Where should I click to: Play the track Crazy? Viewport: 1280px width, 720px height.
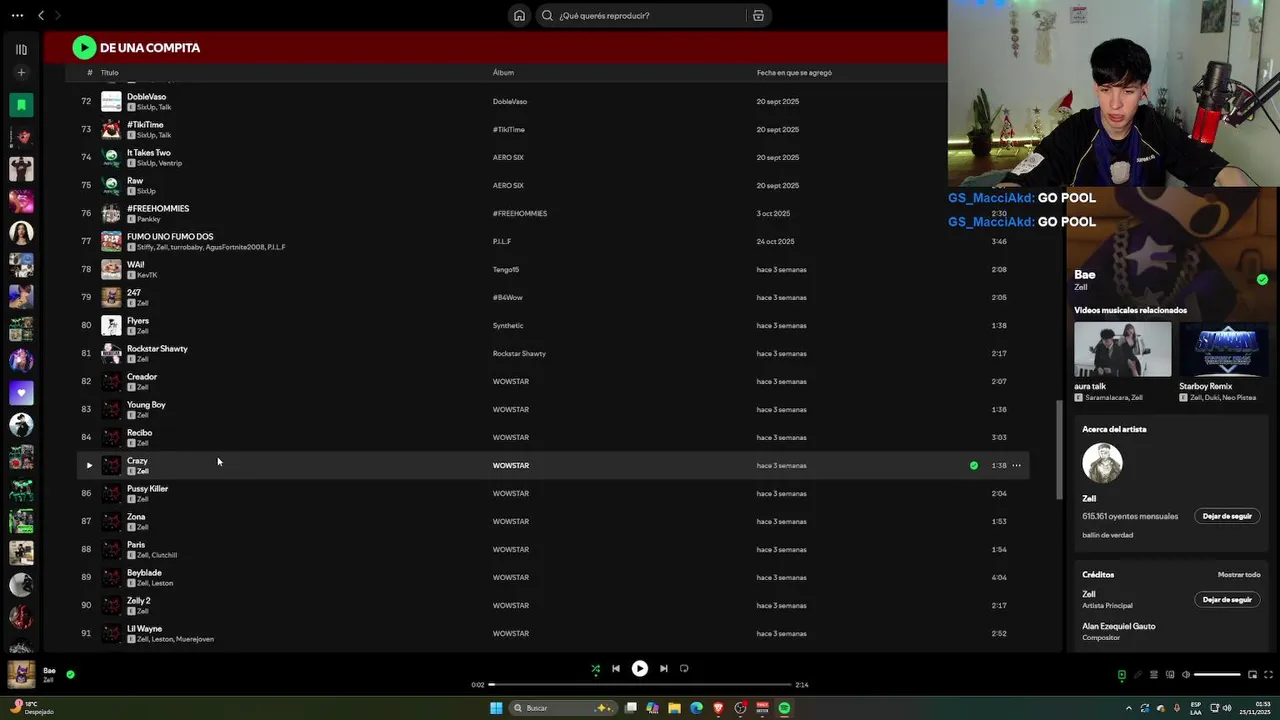coord(89,465)
